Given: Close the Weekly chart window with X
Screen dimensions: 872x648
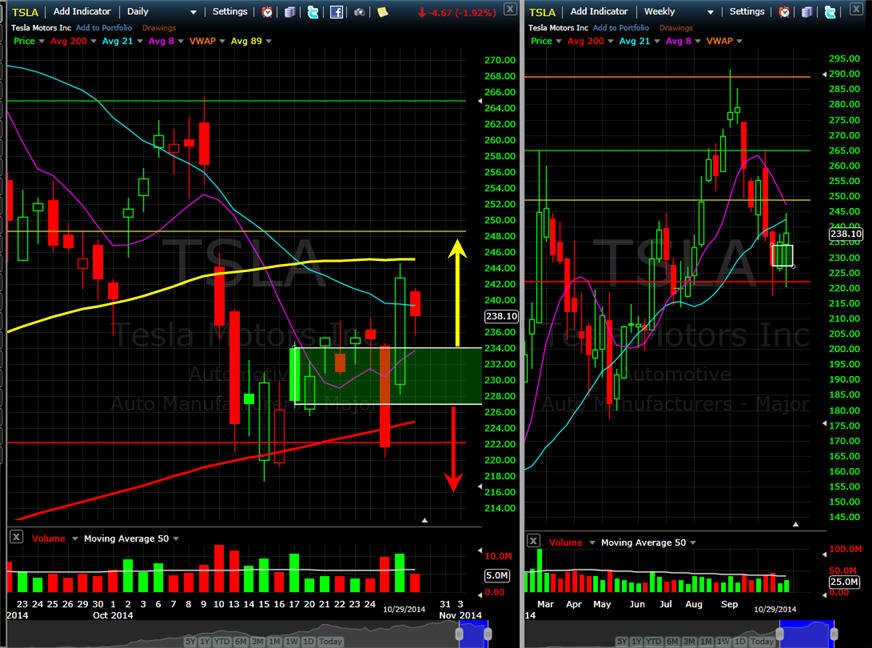Looking at the screenshot, I should pos(856,8).
